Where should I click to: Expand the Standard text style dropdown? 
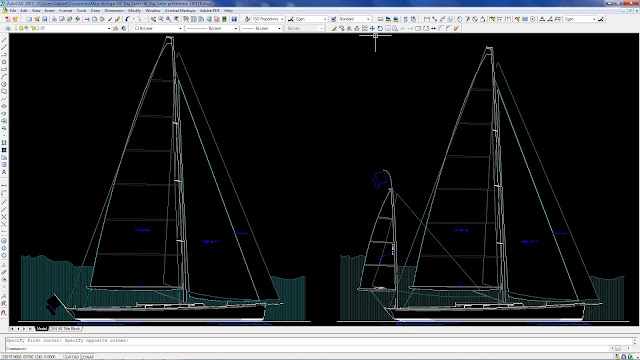pos(368,19)
